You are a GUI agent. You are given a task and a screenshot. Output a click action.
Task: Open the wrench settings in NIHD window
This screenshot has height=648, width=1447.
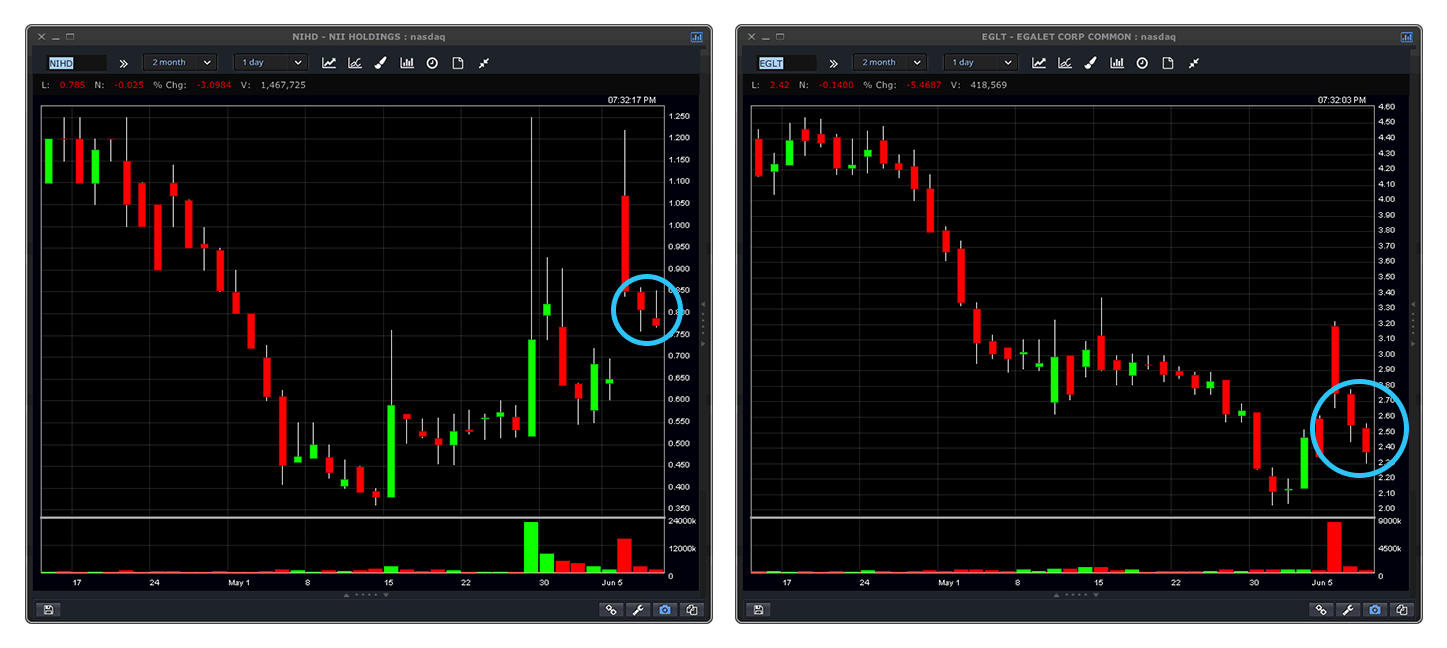coord(637,609)
